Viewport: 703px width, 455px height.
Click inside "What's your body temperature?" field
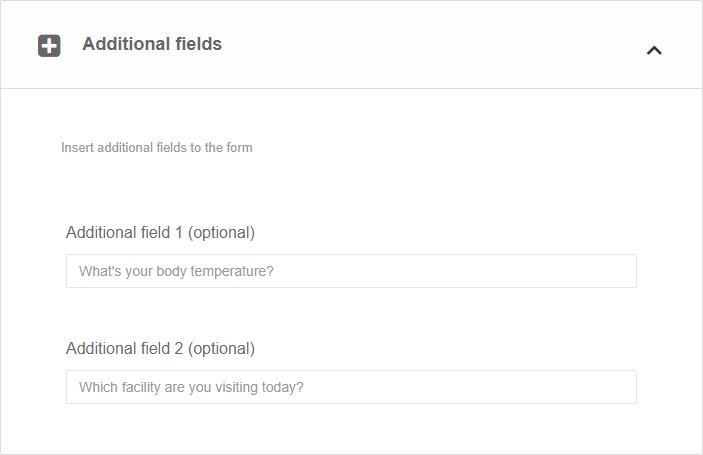351,271
